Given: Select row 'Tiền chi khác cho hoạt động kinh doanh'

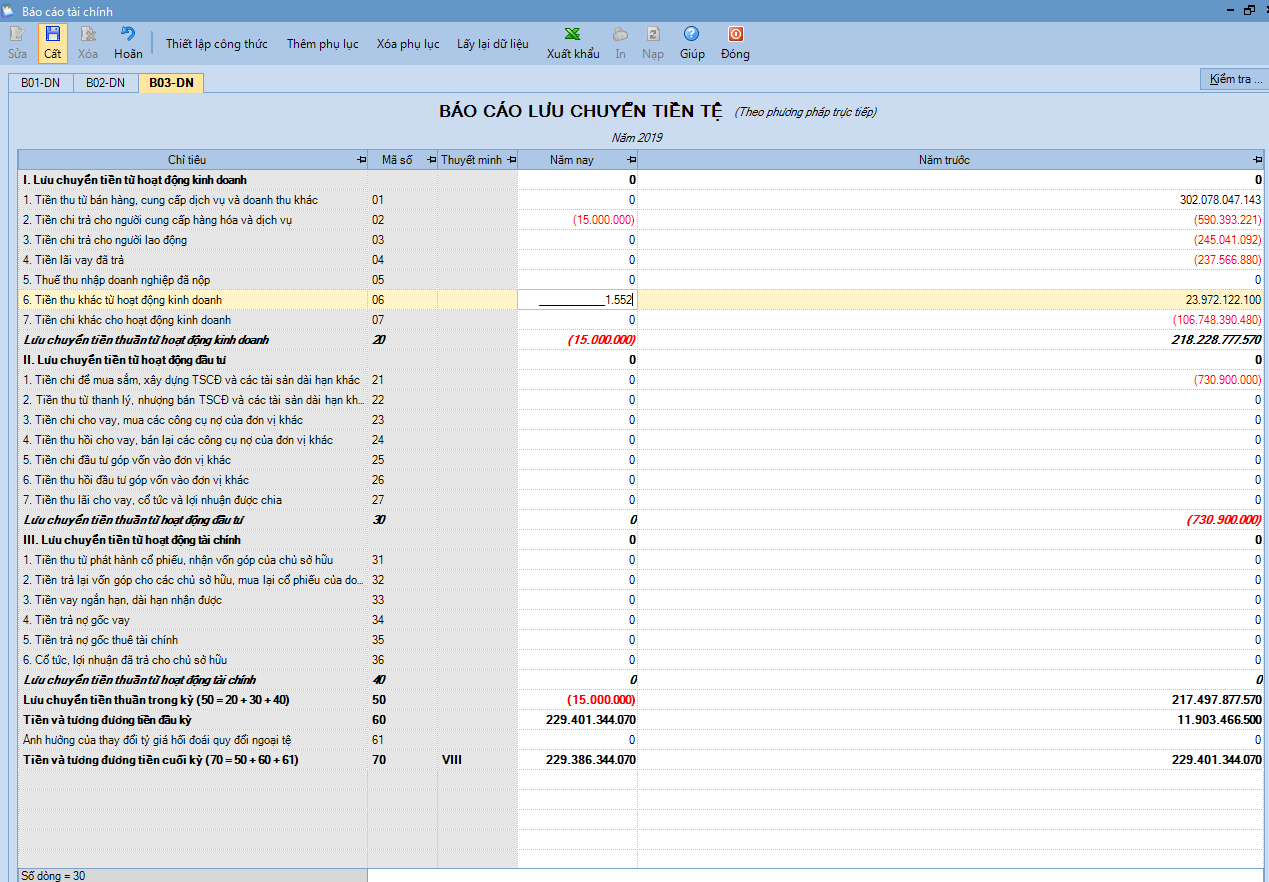Looking at the screenshot, I should point(640,320).
